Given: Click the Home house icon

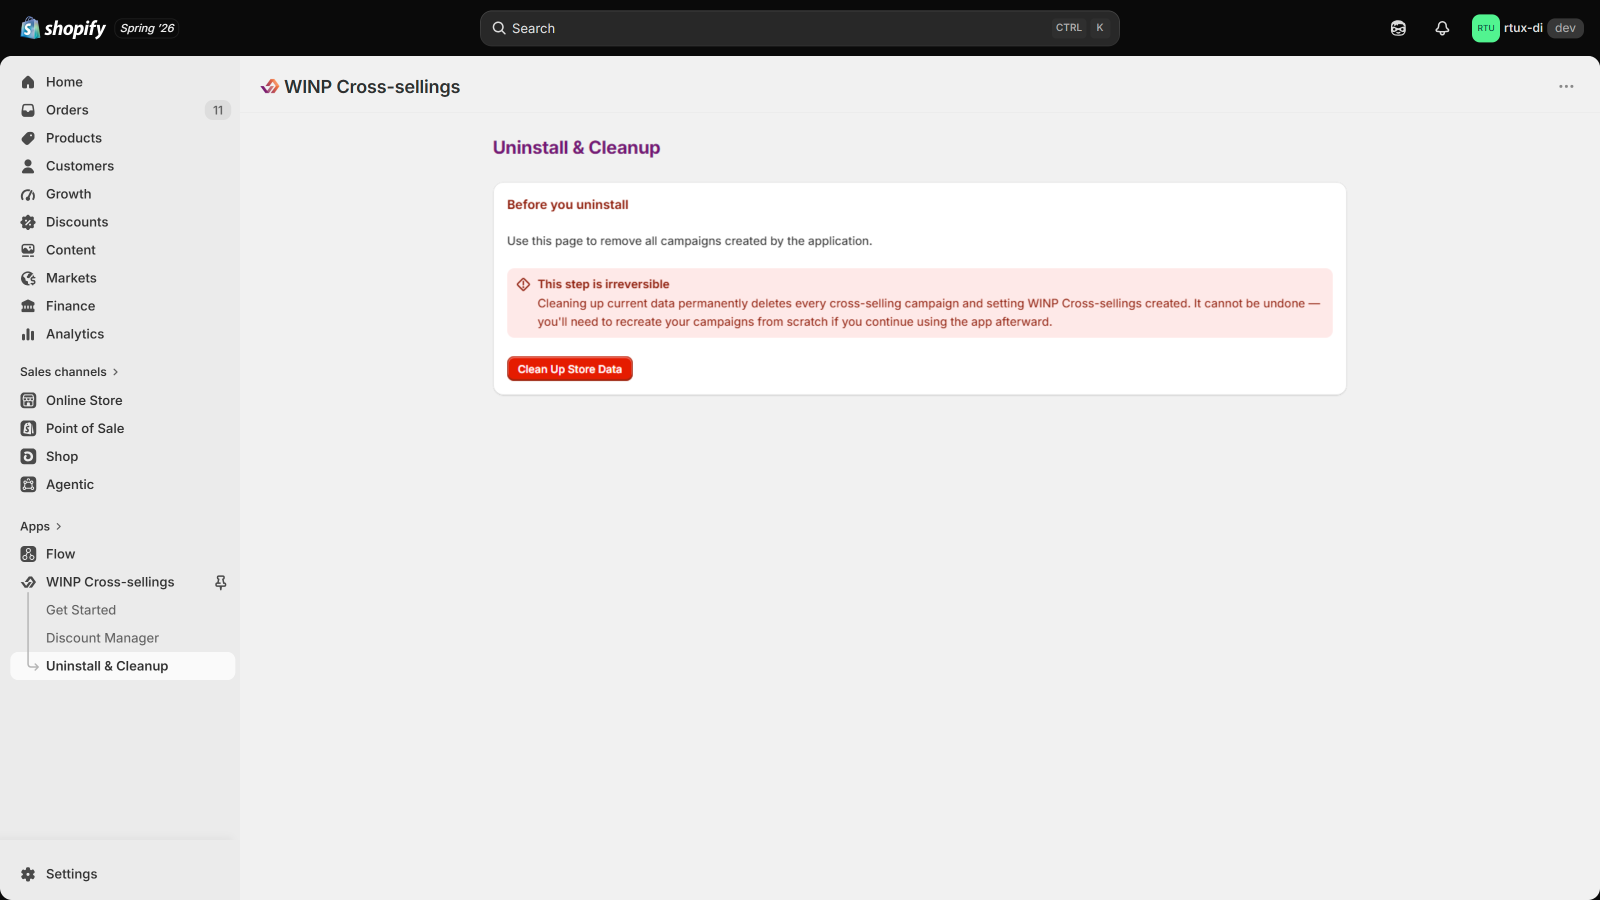Looking at the screenshot, I should [x=28, y=82].
